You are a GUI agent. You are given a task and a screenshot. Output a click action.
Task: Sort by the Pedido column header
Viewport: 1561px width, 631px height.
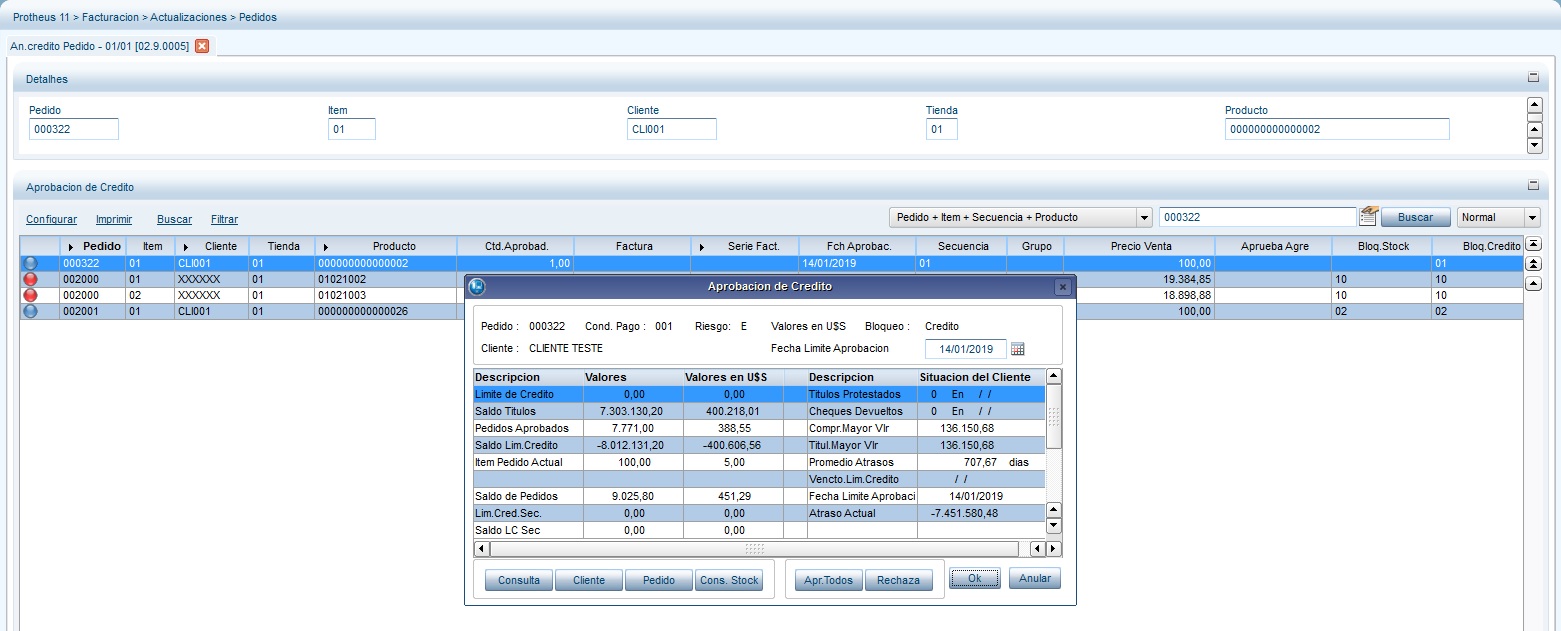[x=93, y=246]
